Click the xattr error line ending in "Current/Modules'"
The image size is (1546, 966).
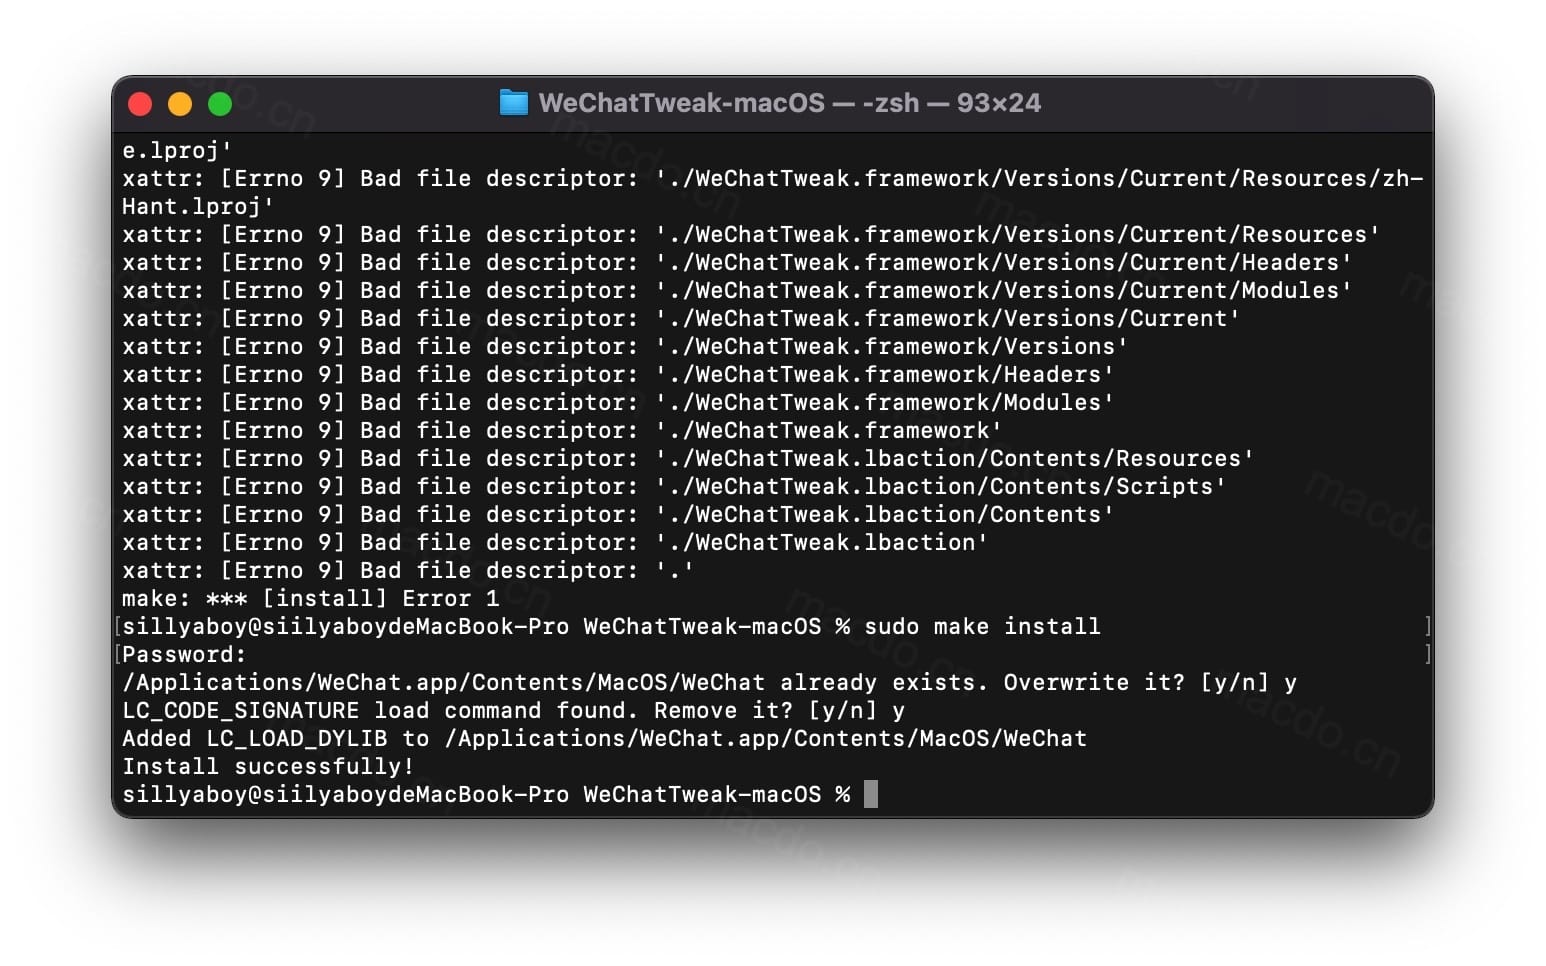(736, 290)
